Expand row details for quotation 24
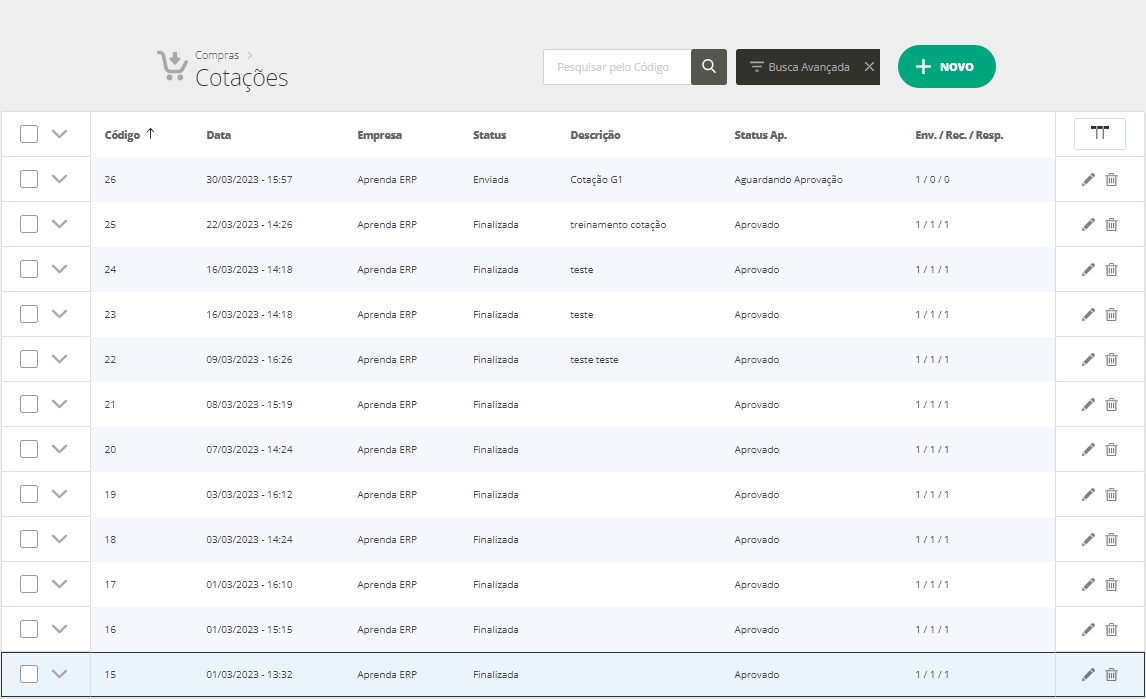The image size is (1146, 699). (x=59, y=269)
